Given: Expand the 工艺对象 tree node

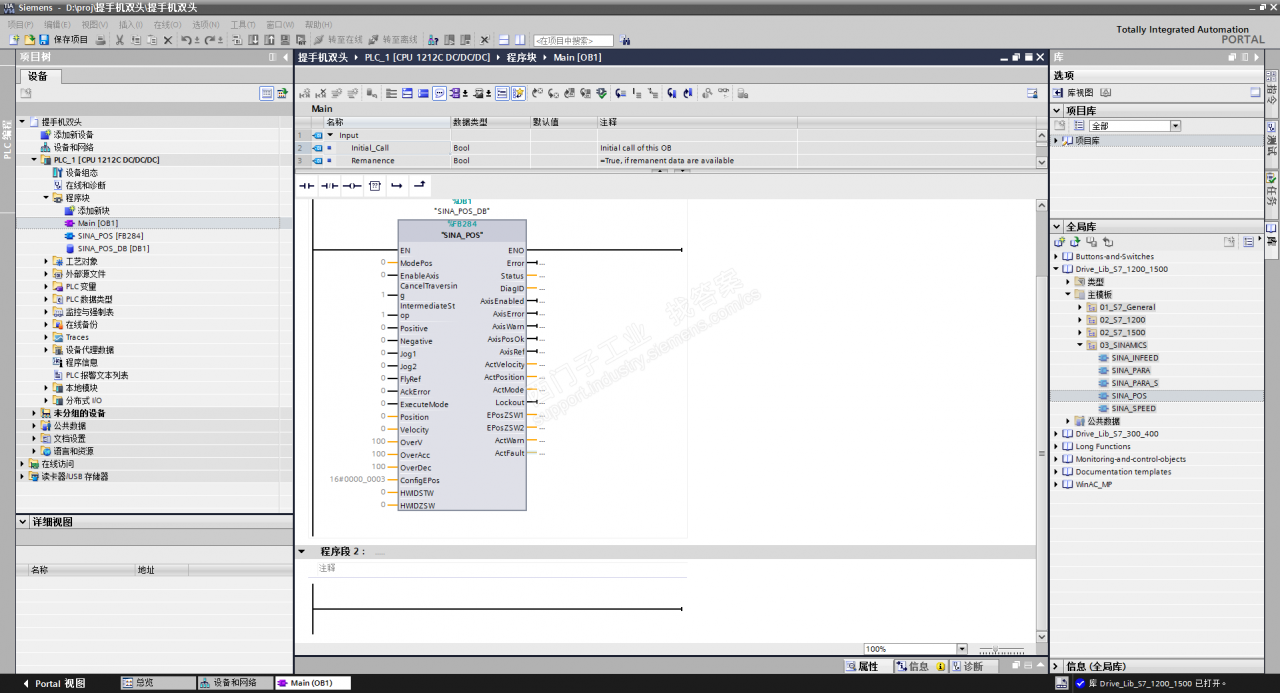Looking at the screenshot, I should click(46, 261).
